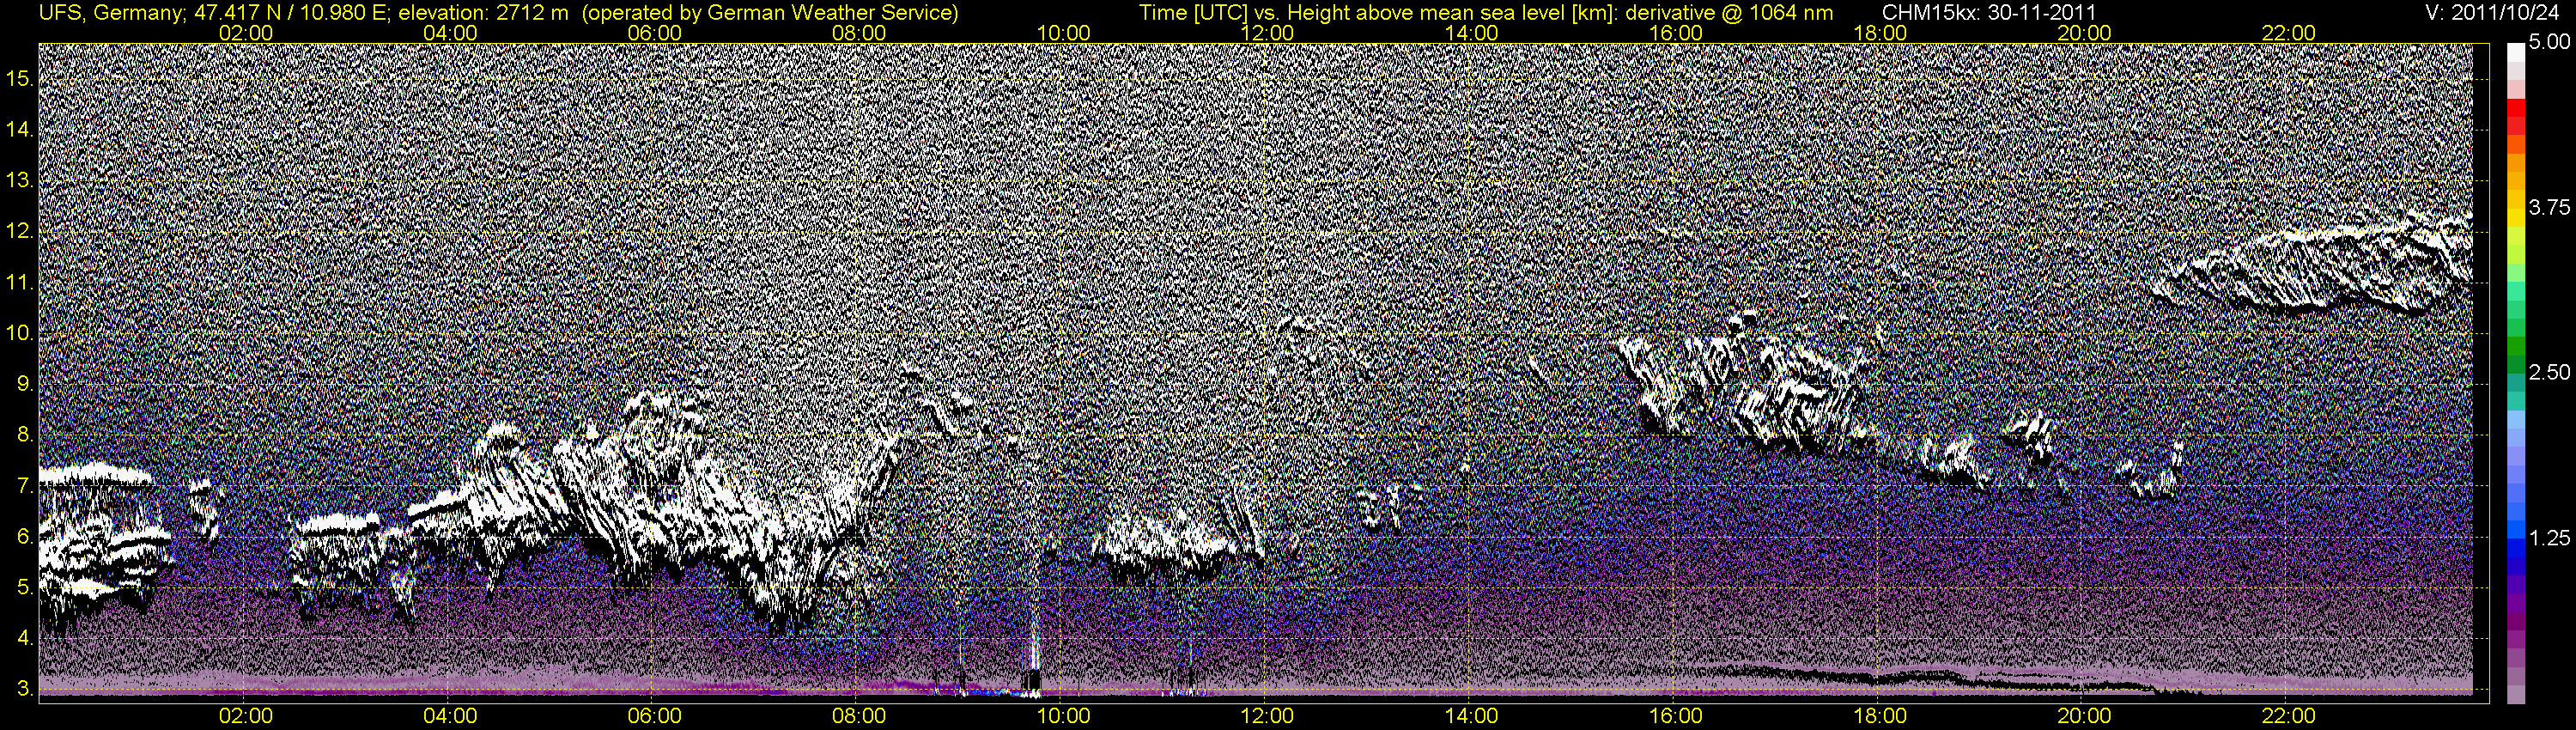Select the '10:00' tick label on the top axis
Image resolution: width=2576 pixels, height=730 pixels.
1063,33
